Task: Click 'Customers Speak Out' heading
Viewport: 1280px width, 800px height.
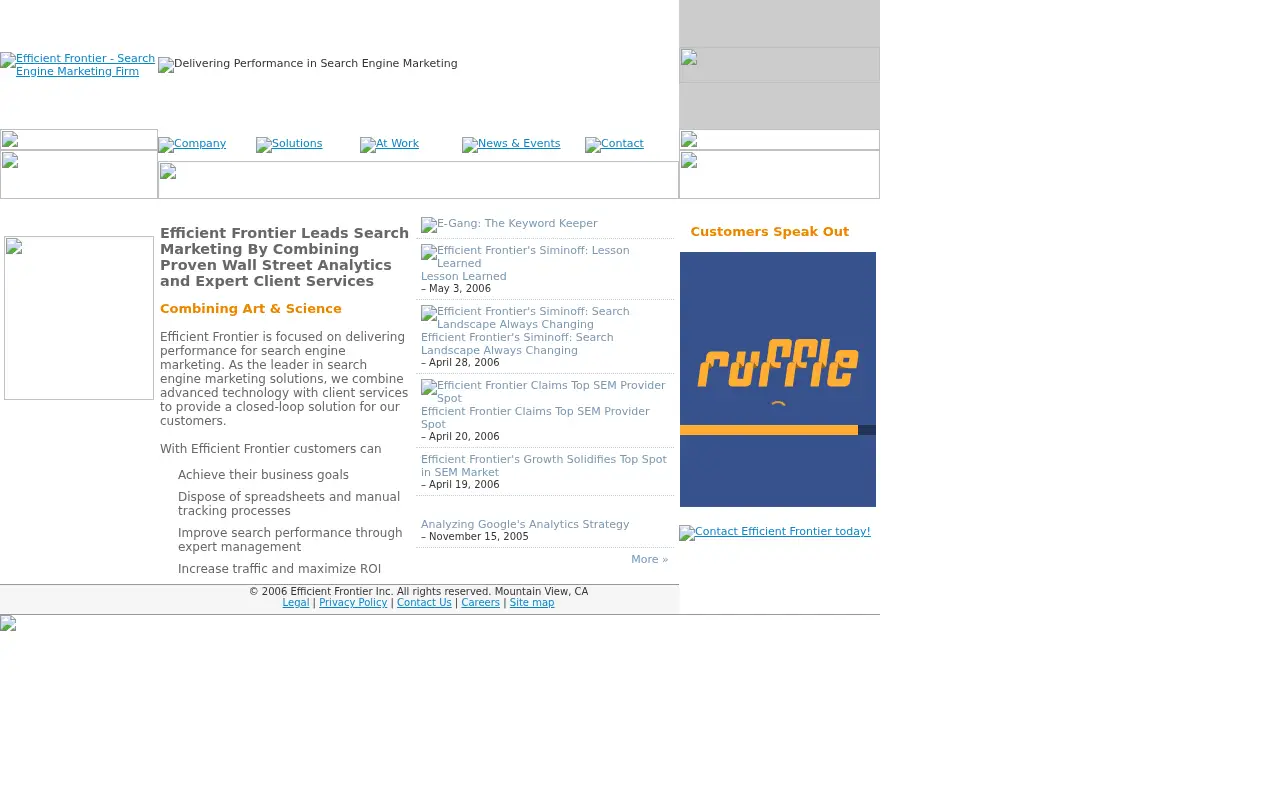Action: 770,232
